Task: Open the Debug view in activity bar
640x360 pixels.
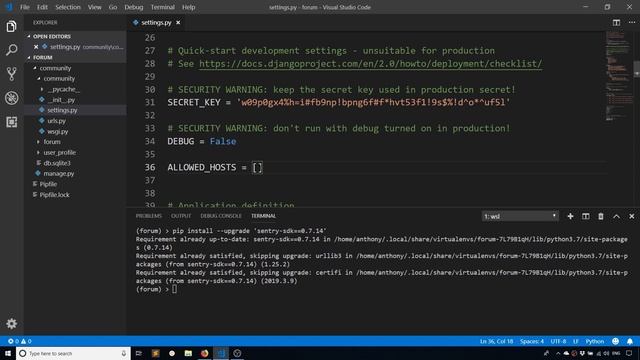Action: (x=11, y=98)
